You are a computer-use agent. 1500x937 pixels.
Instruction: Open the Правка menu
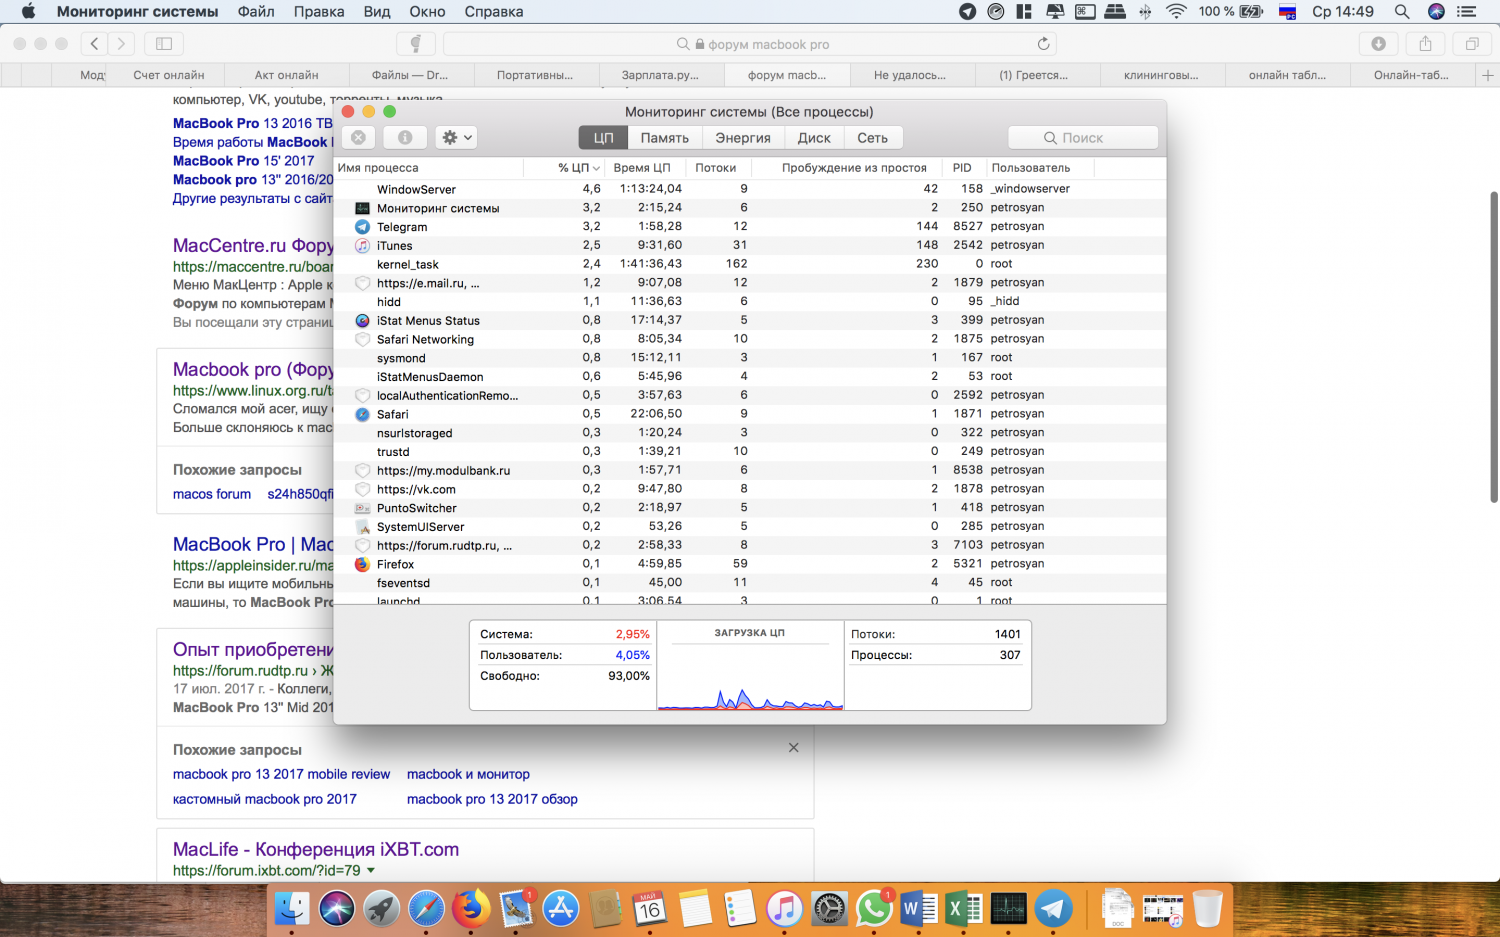coord(319,12)
